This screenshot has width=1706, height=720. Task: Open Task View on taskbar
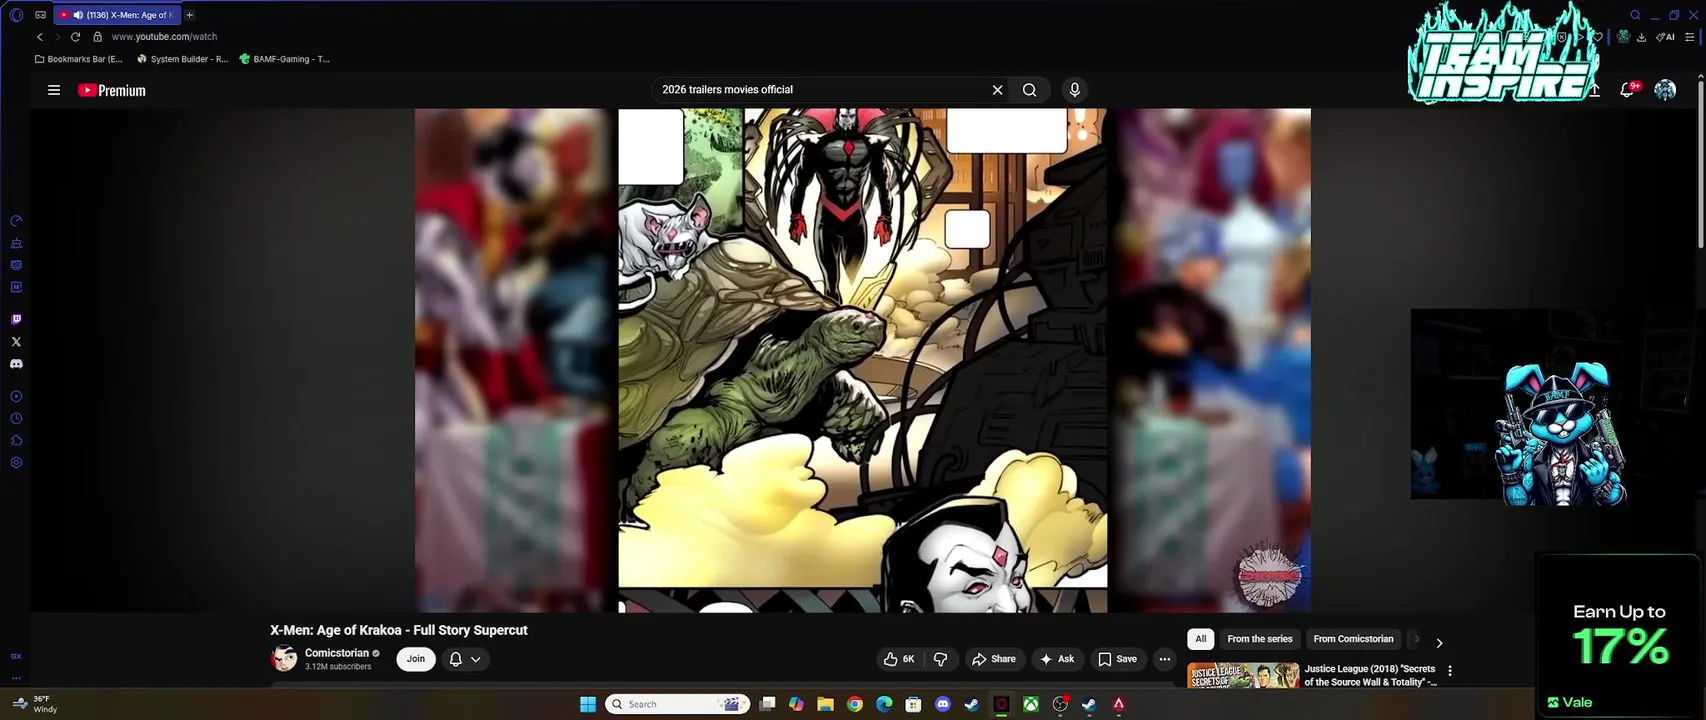(767, 704)
